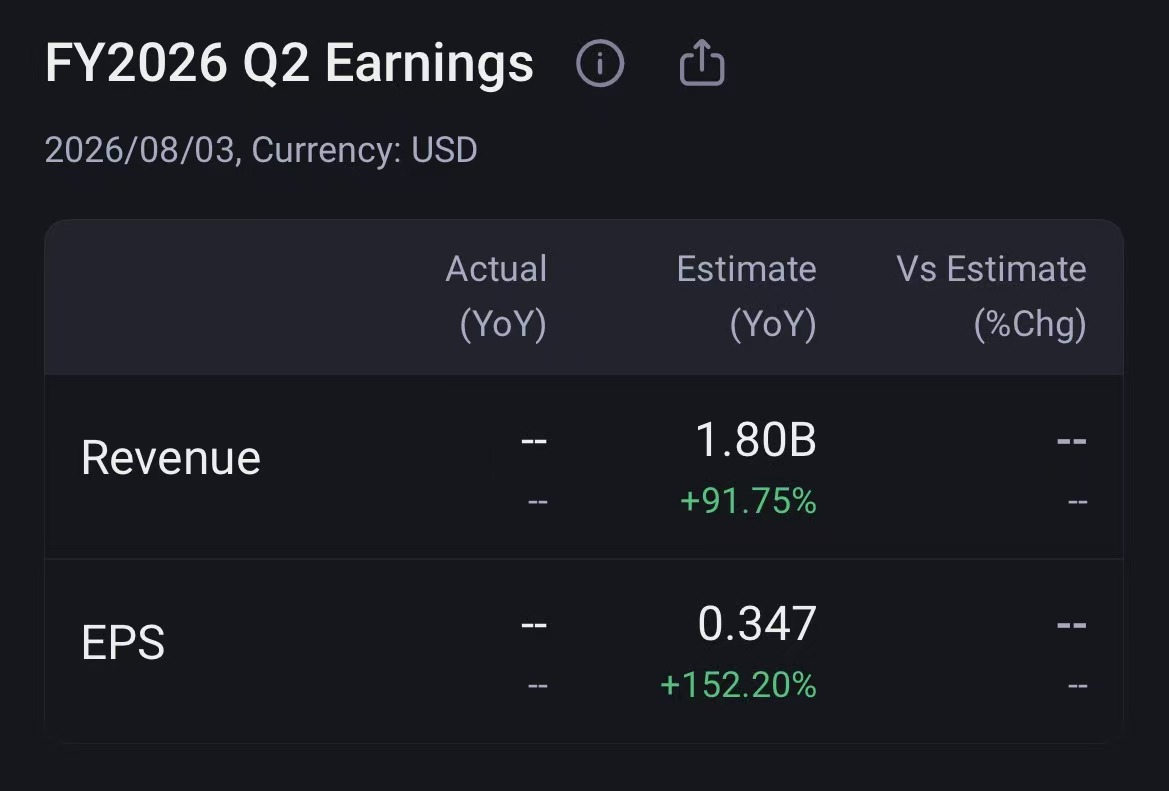Select Revenue Vs Estimate placeholder dashes

[1072, 441]
